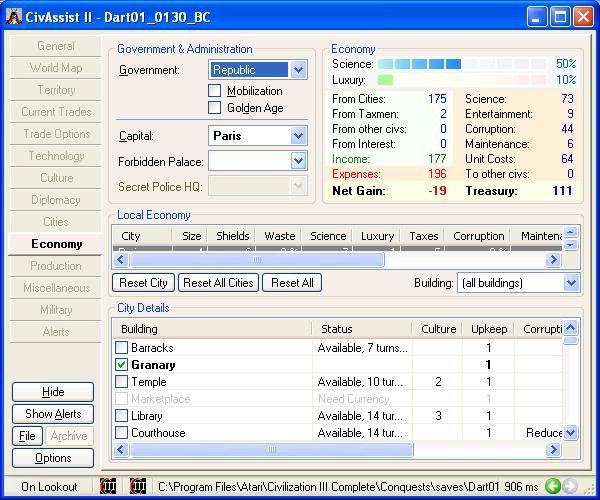600x500 pixels.
Task: Click City Details horizontal scrollbar thumb
Action: 272,450
